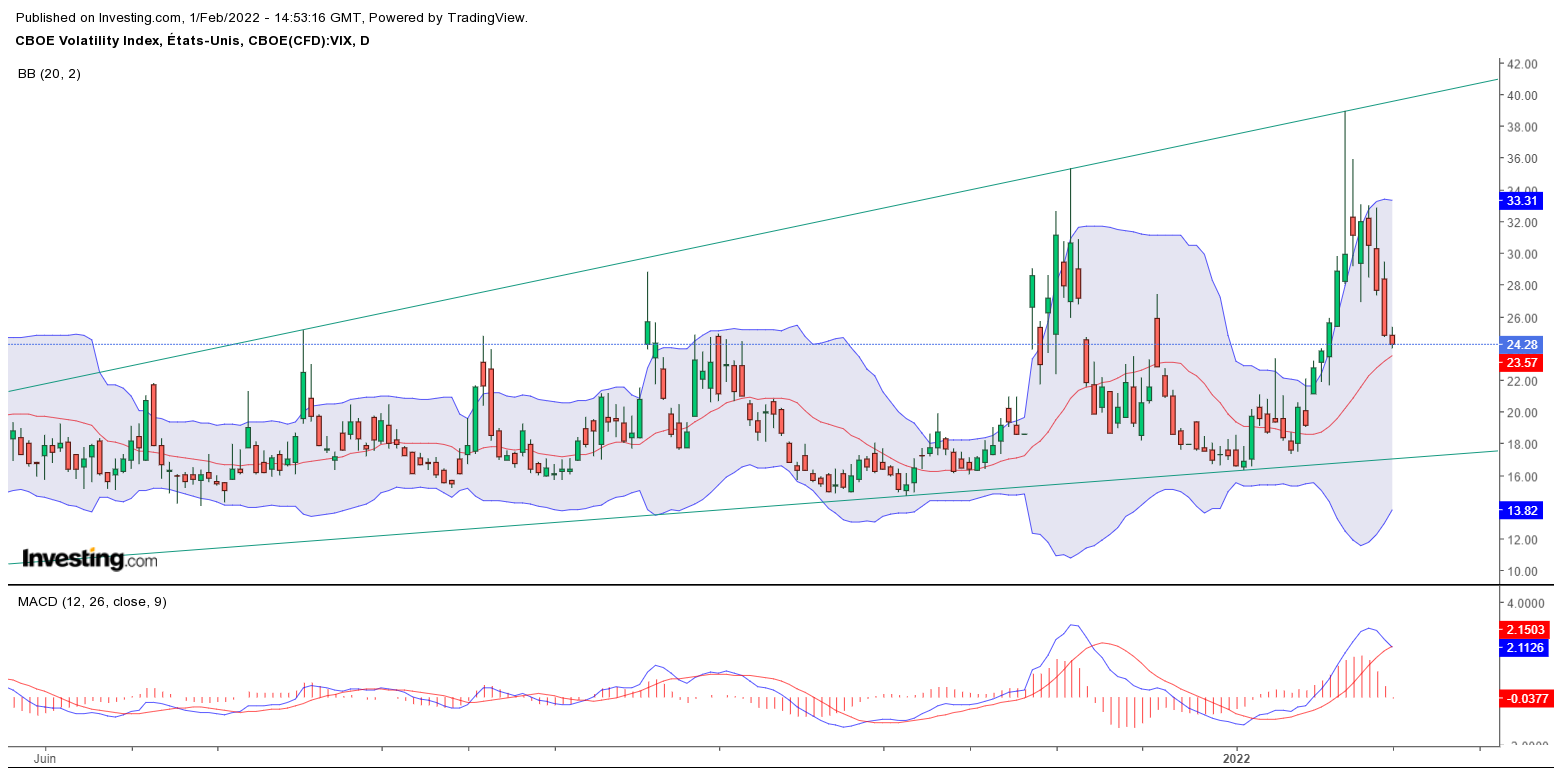This screenshot has height=773, width=1561.
Task: Click the red -0.0377 histogram value tag
Action: (1527, 698)
